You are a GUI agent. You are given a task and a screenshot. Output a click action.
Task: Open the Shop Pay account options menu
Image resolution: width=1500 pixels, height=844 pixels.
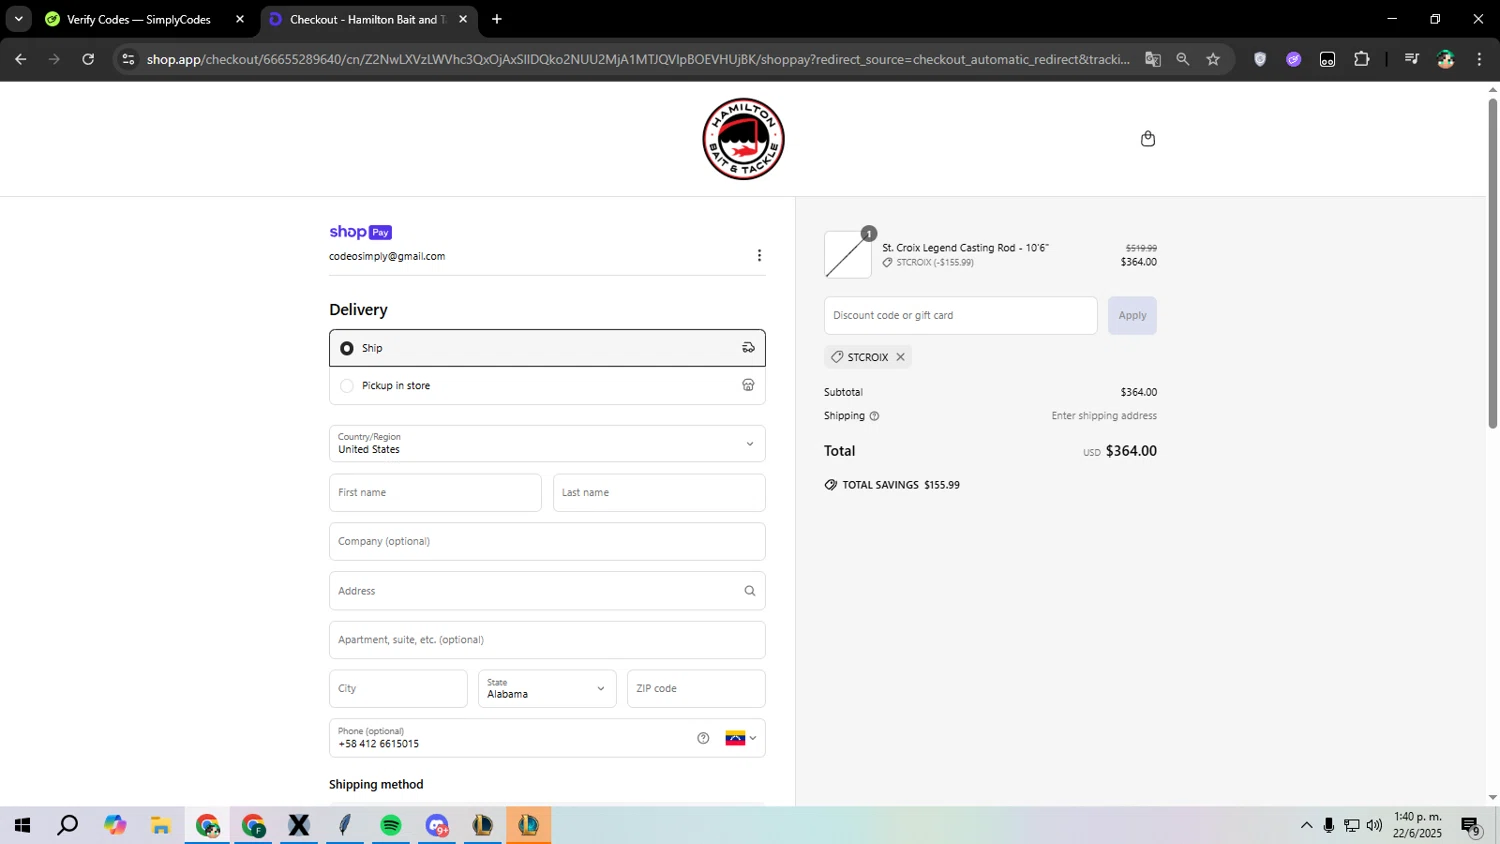coord(759,256)
